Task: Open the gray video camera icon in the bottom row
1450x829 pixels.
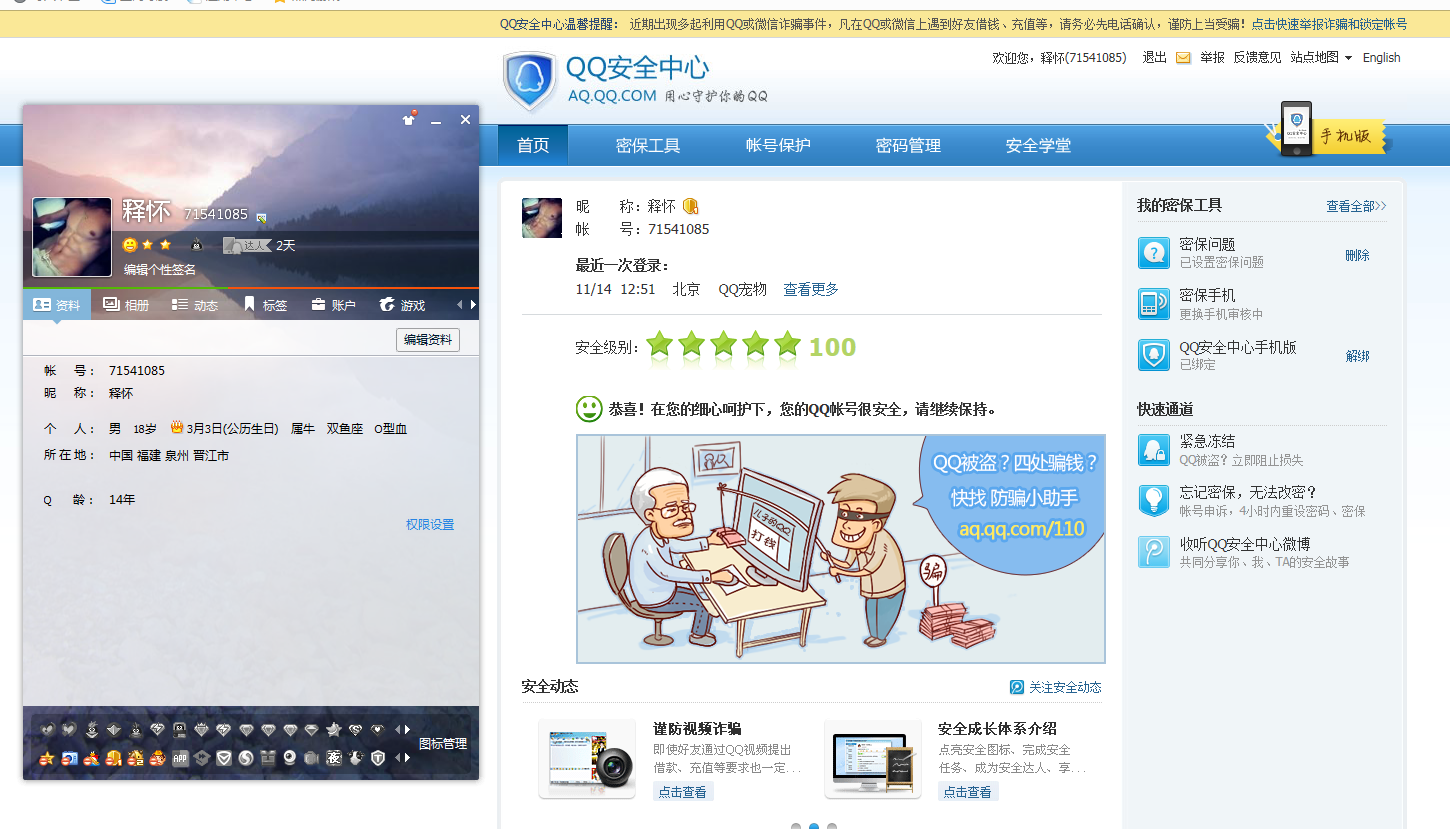Action: pyautogui.click(x=311, y=758)
